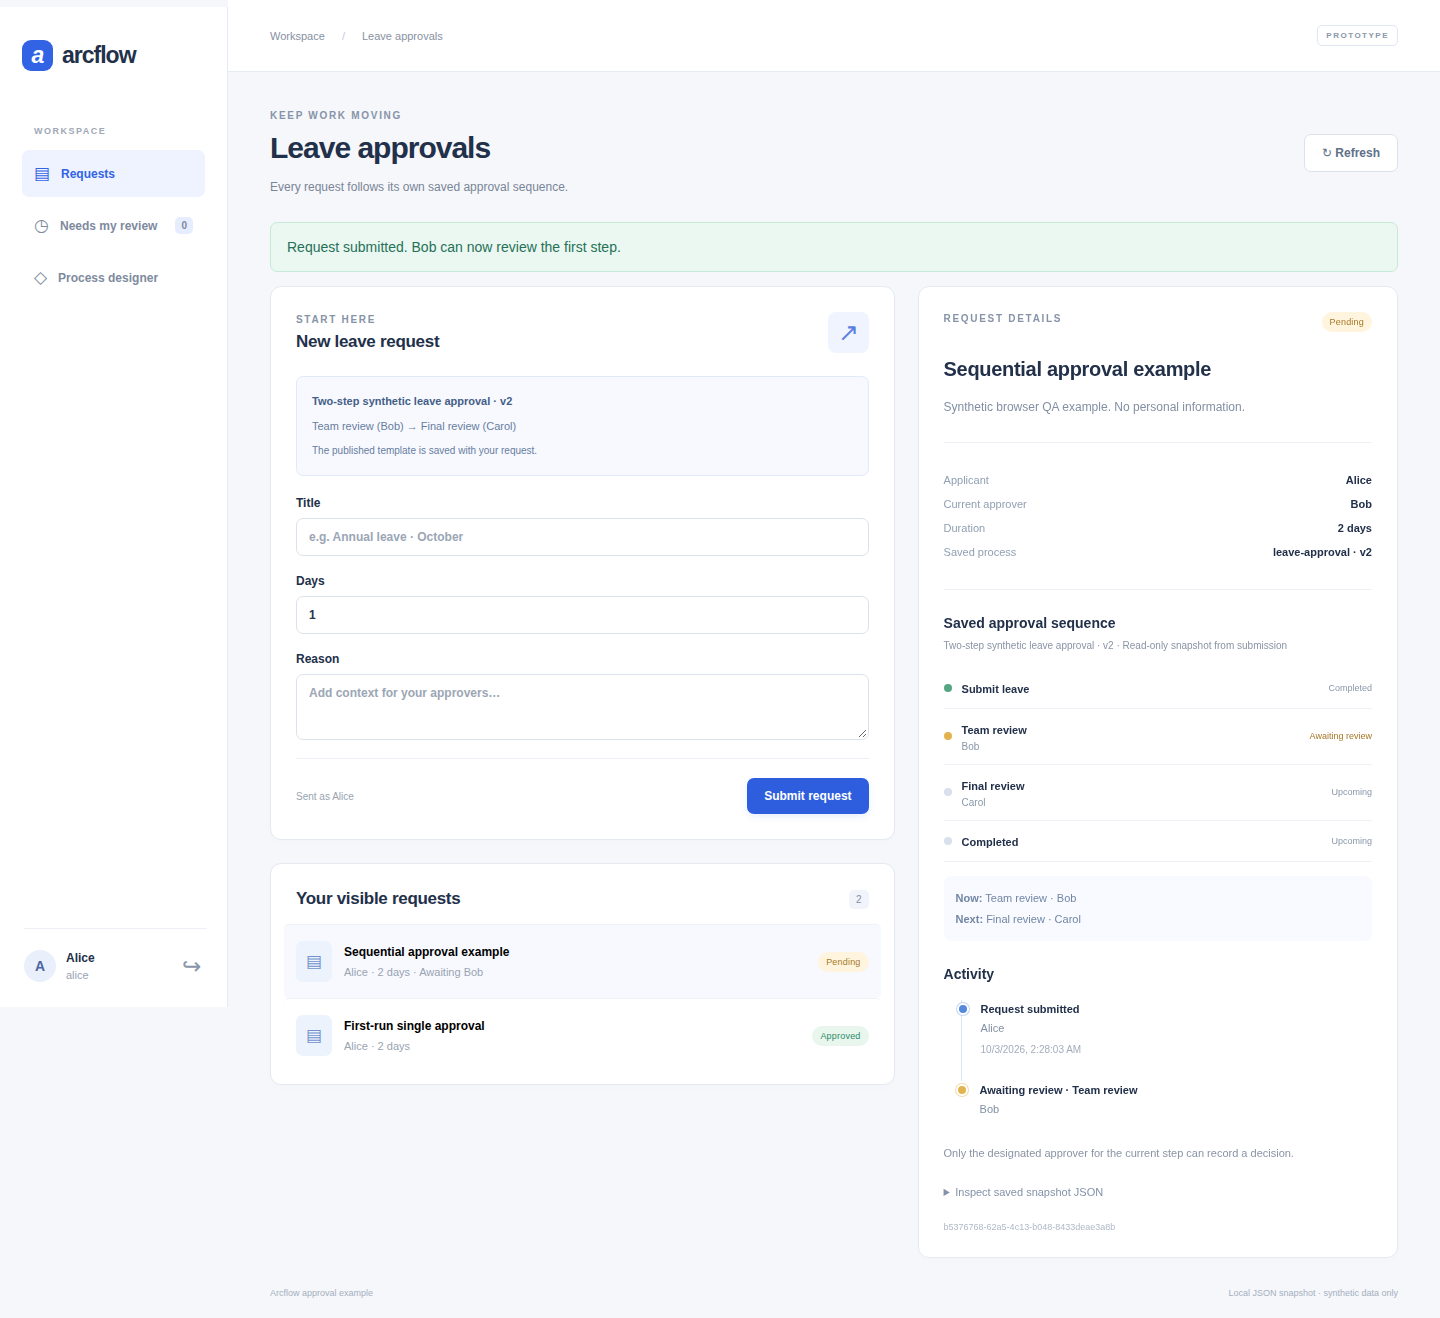Click the Process designer diamond icon

pos(41,278)
